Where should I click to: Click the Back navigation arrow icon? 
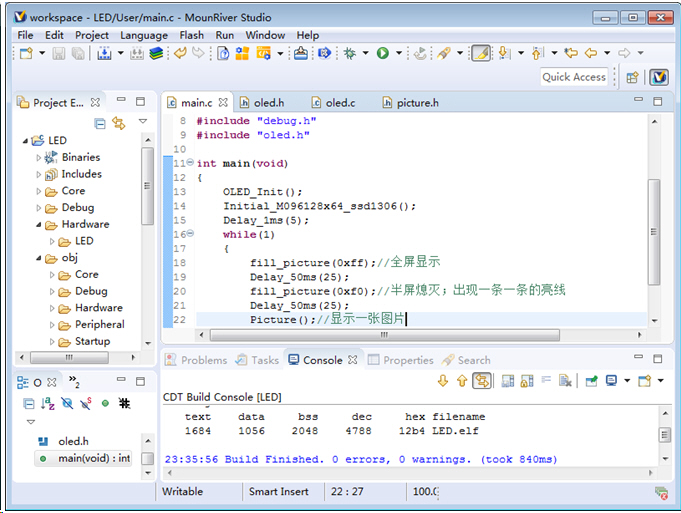(x=591, y=53)
